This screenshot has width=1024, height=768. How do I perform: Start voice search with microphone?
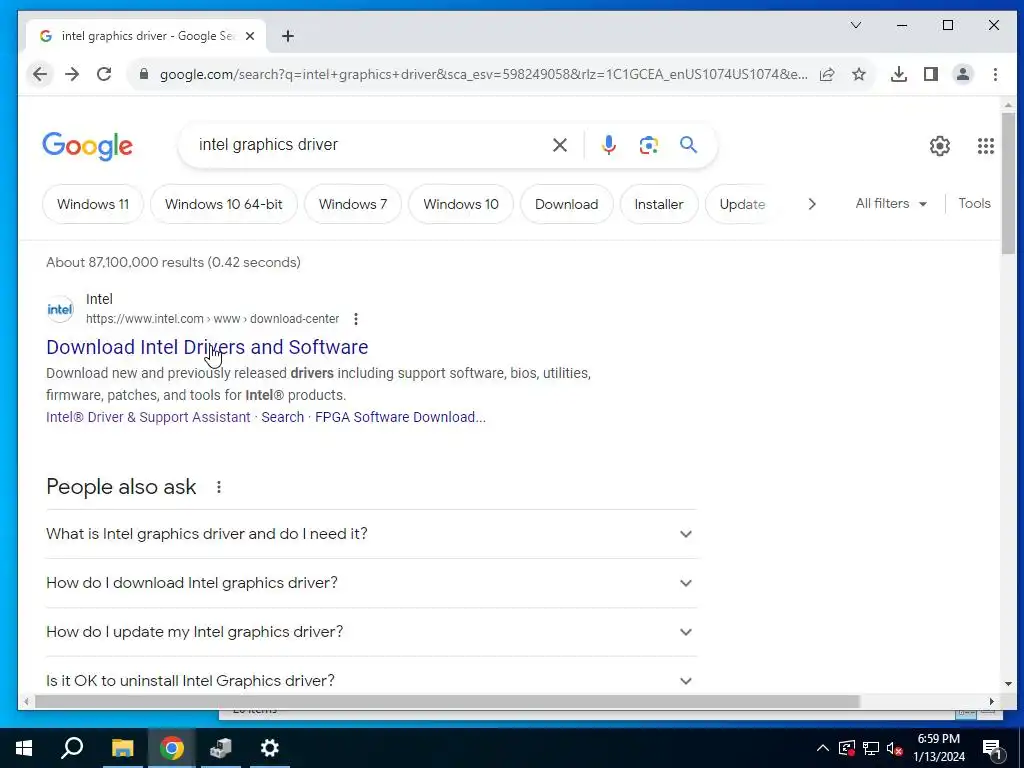click(x=609, y=145)
